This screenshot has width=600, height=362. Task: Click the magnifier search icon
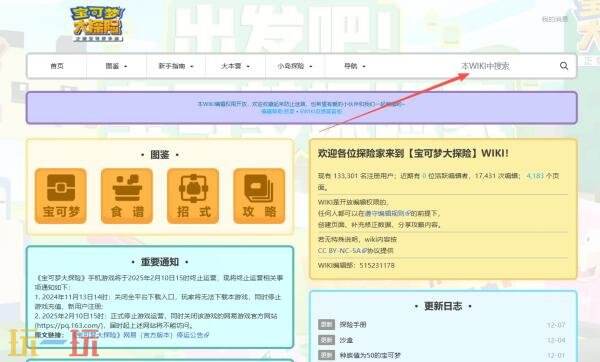pyautogui.click(x=564, y=66)
